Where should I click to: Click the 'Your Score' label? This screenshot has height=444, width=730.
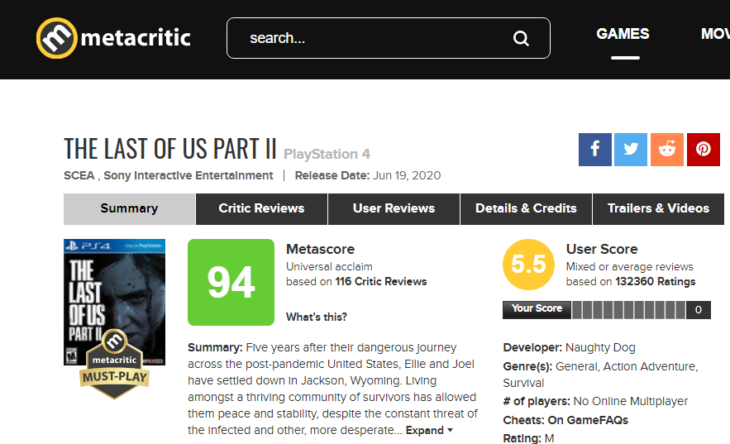pos(537,309)
